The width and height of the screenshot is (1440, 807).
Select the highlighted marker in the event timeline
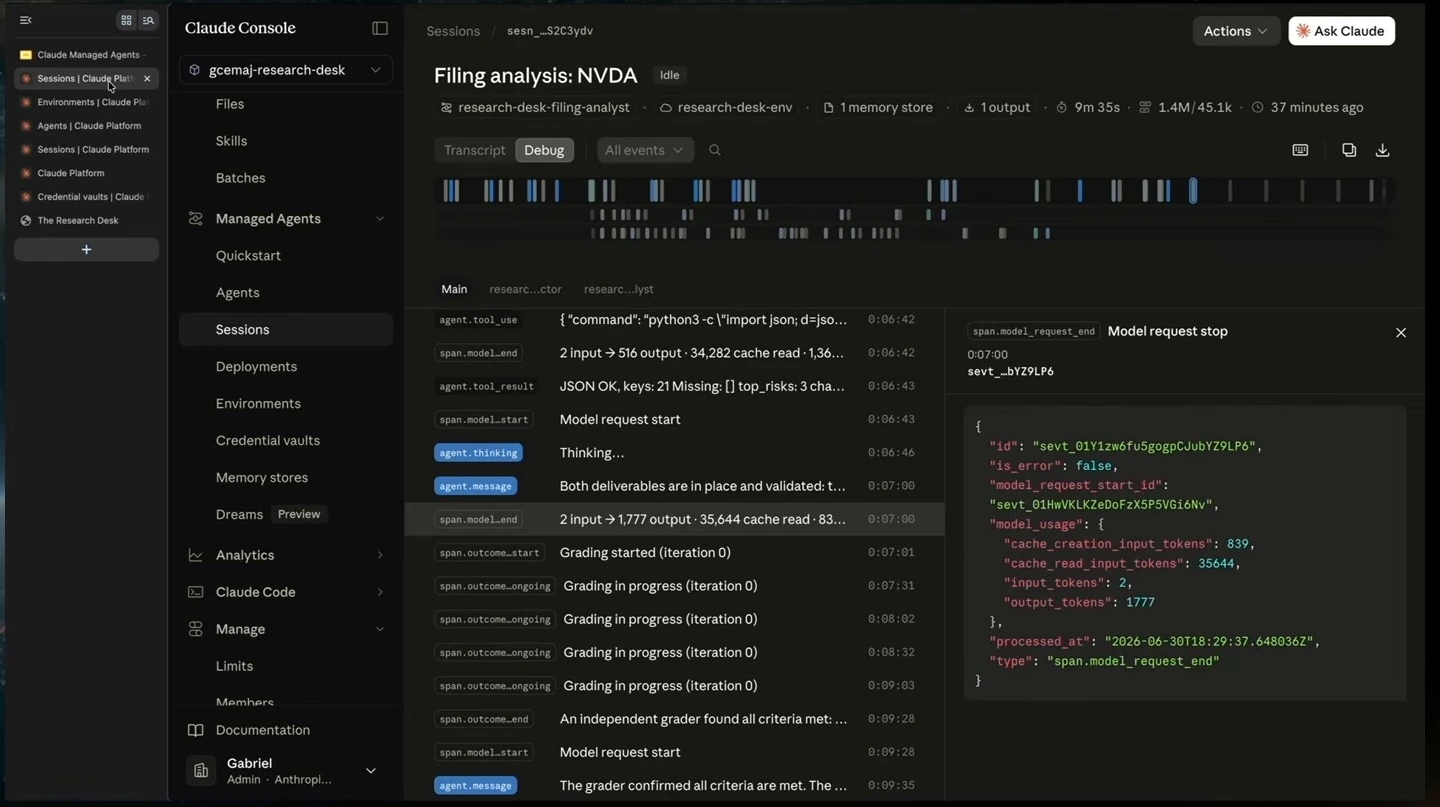pyautogui.click(x=1192, y=190)
